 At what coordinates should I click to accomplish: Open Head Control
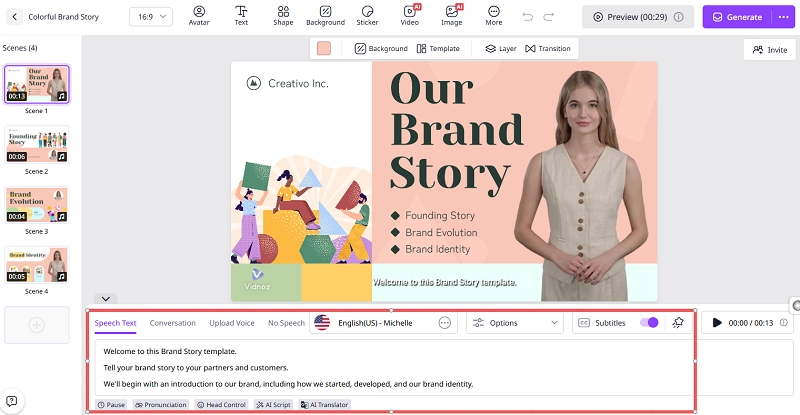tap(221, 405)
